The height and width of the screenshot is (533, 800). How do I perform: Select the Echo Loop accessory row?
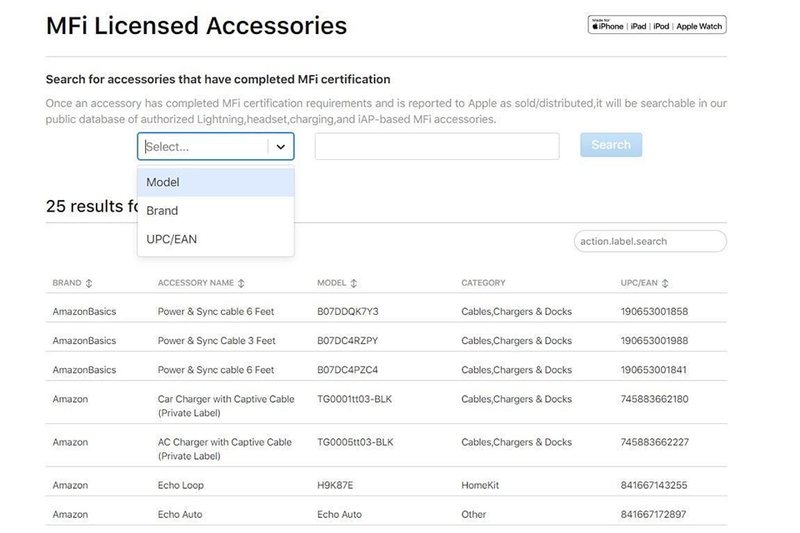tap(181, 486)
